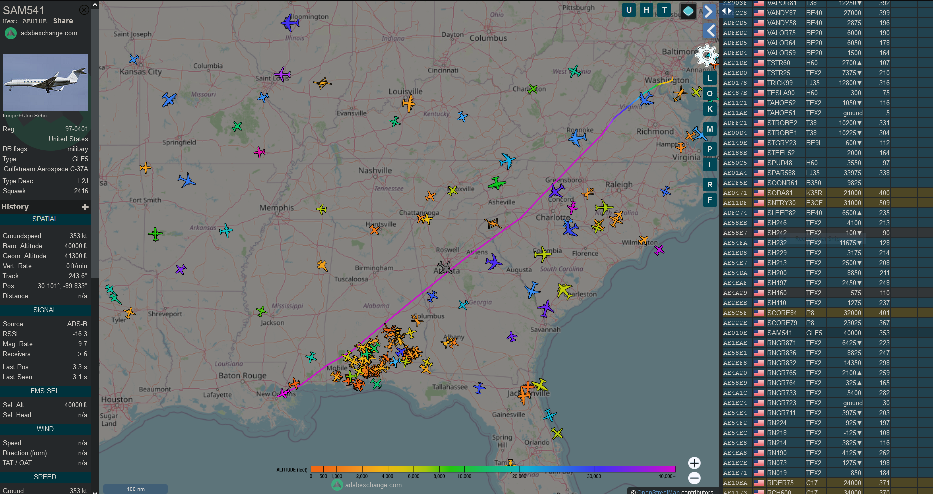
Task: Select the RNGR871 table row
Action: (826, 343)
